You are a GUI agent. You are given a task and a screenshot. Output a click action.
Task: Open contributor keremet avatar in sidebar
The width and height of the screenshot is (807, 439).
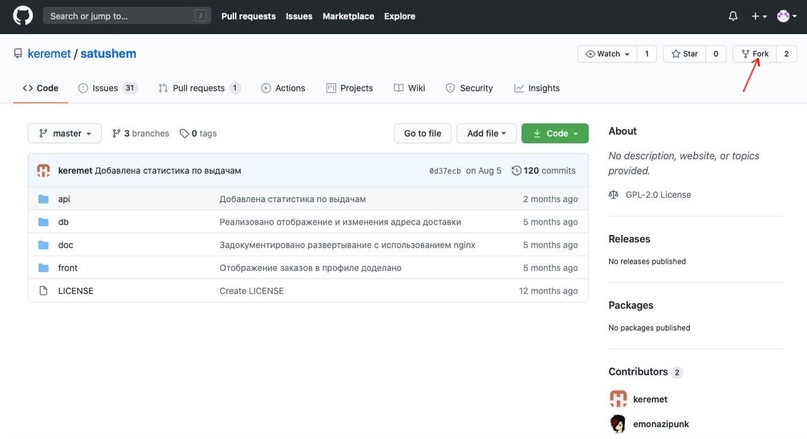point(618,399)
